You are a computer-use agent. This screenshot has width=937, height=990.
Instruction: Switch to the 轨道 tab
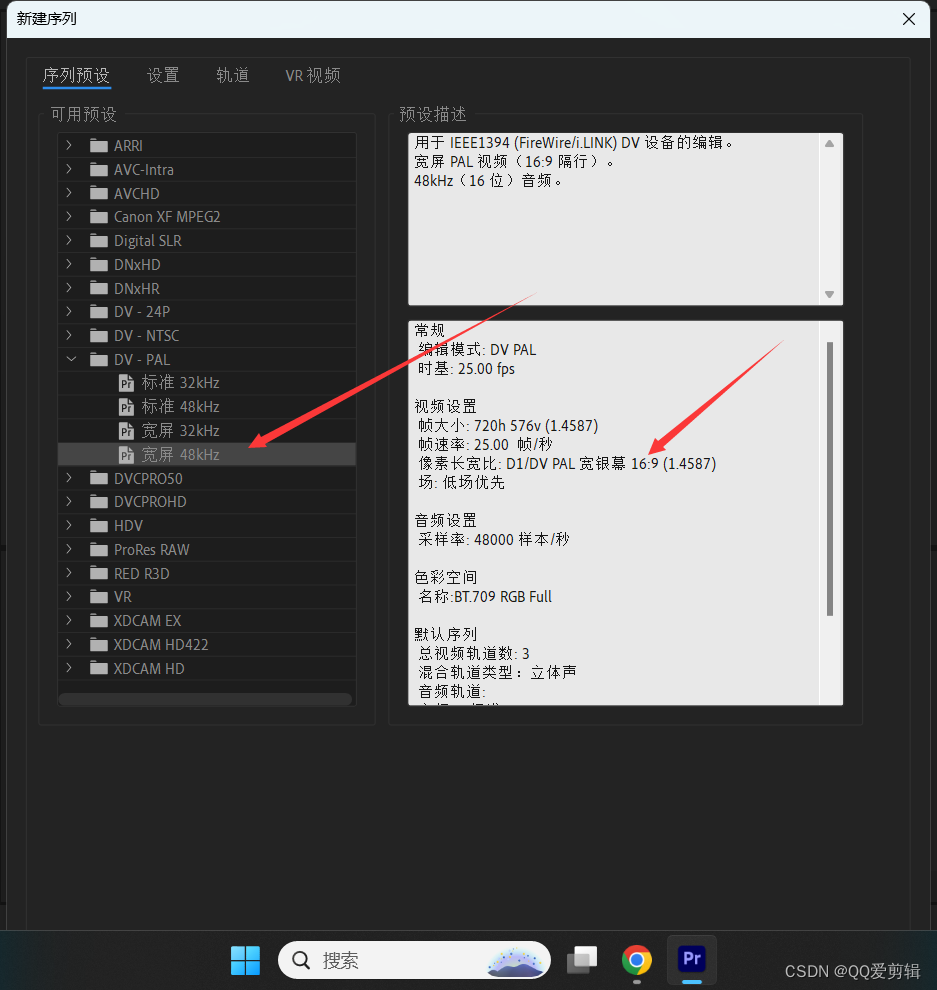(233, 76)
